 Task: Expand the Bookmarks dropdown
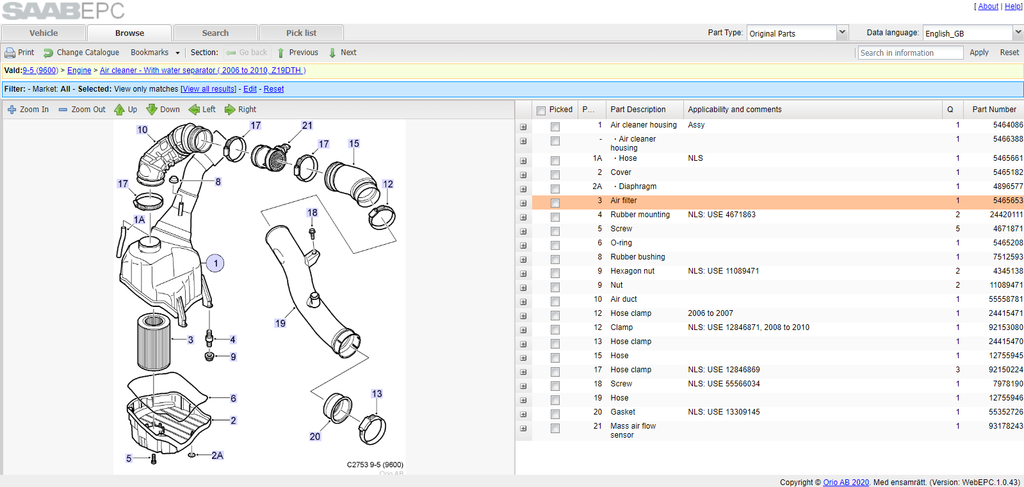tap(155, 52)
